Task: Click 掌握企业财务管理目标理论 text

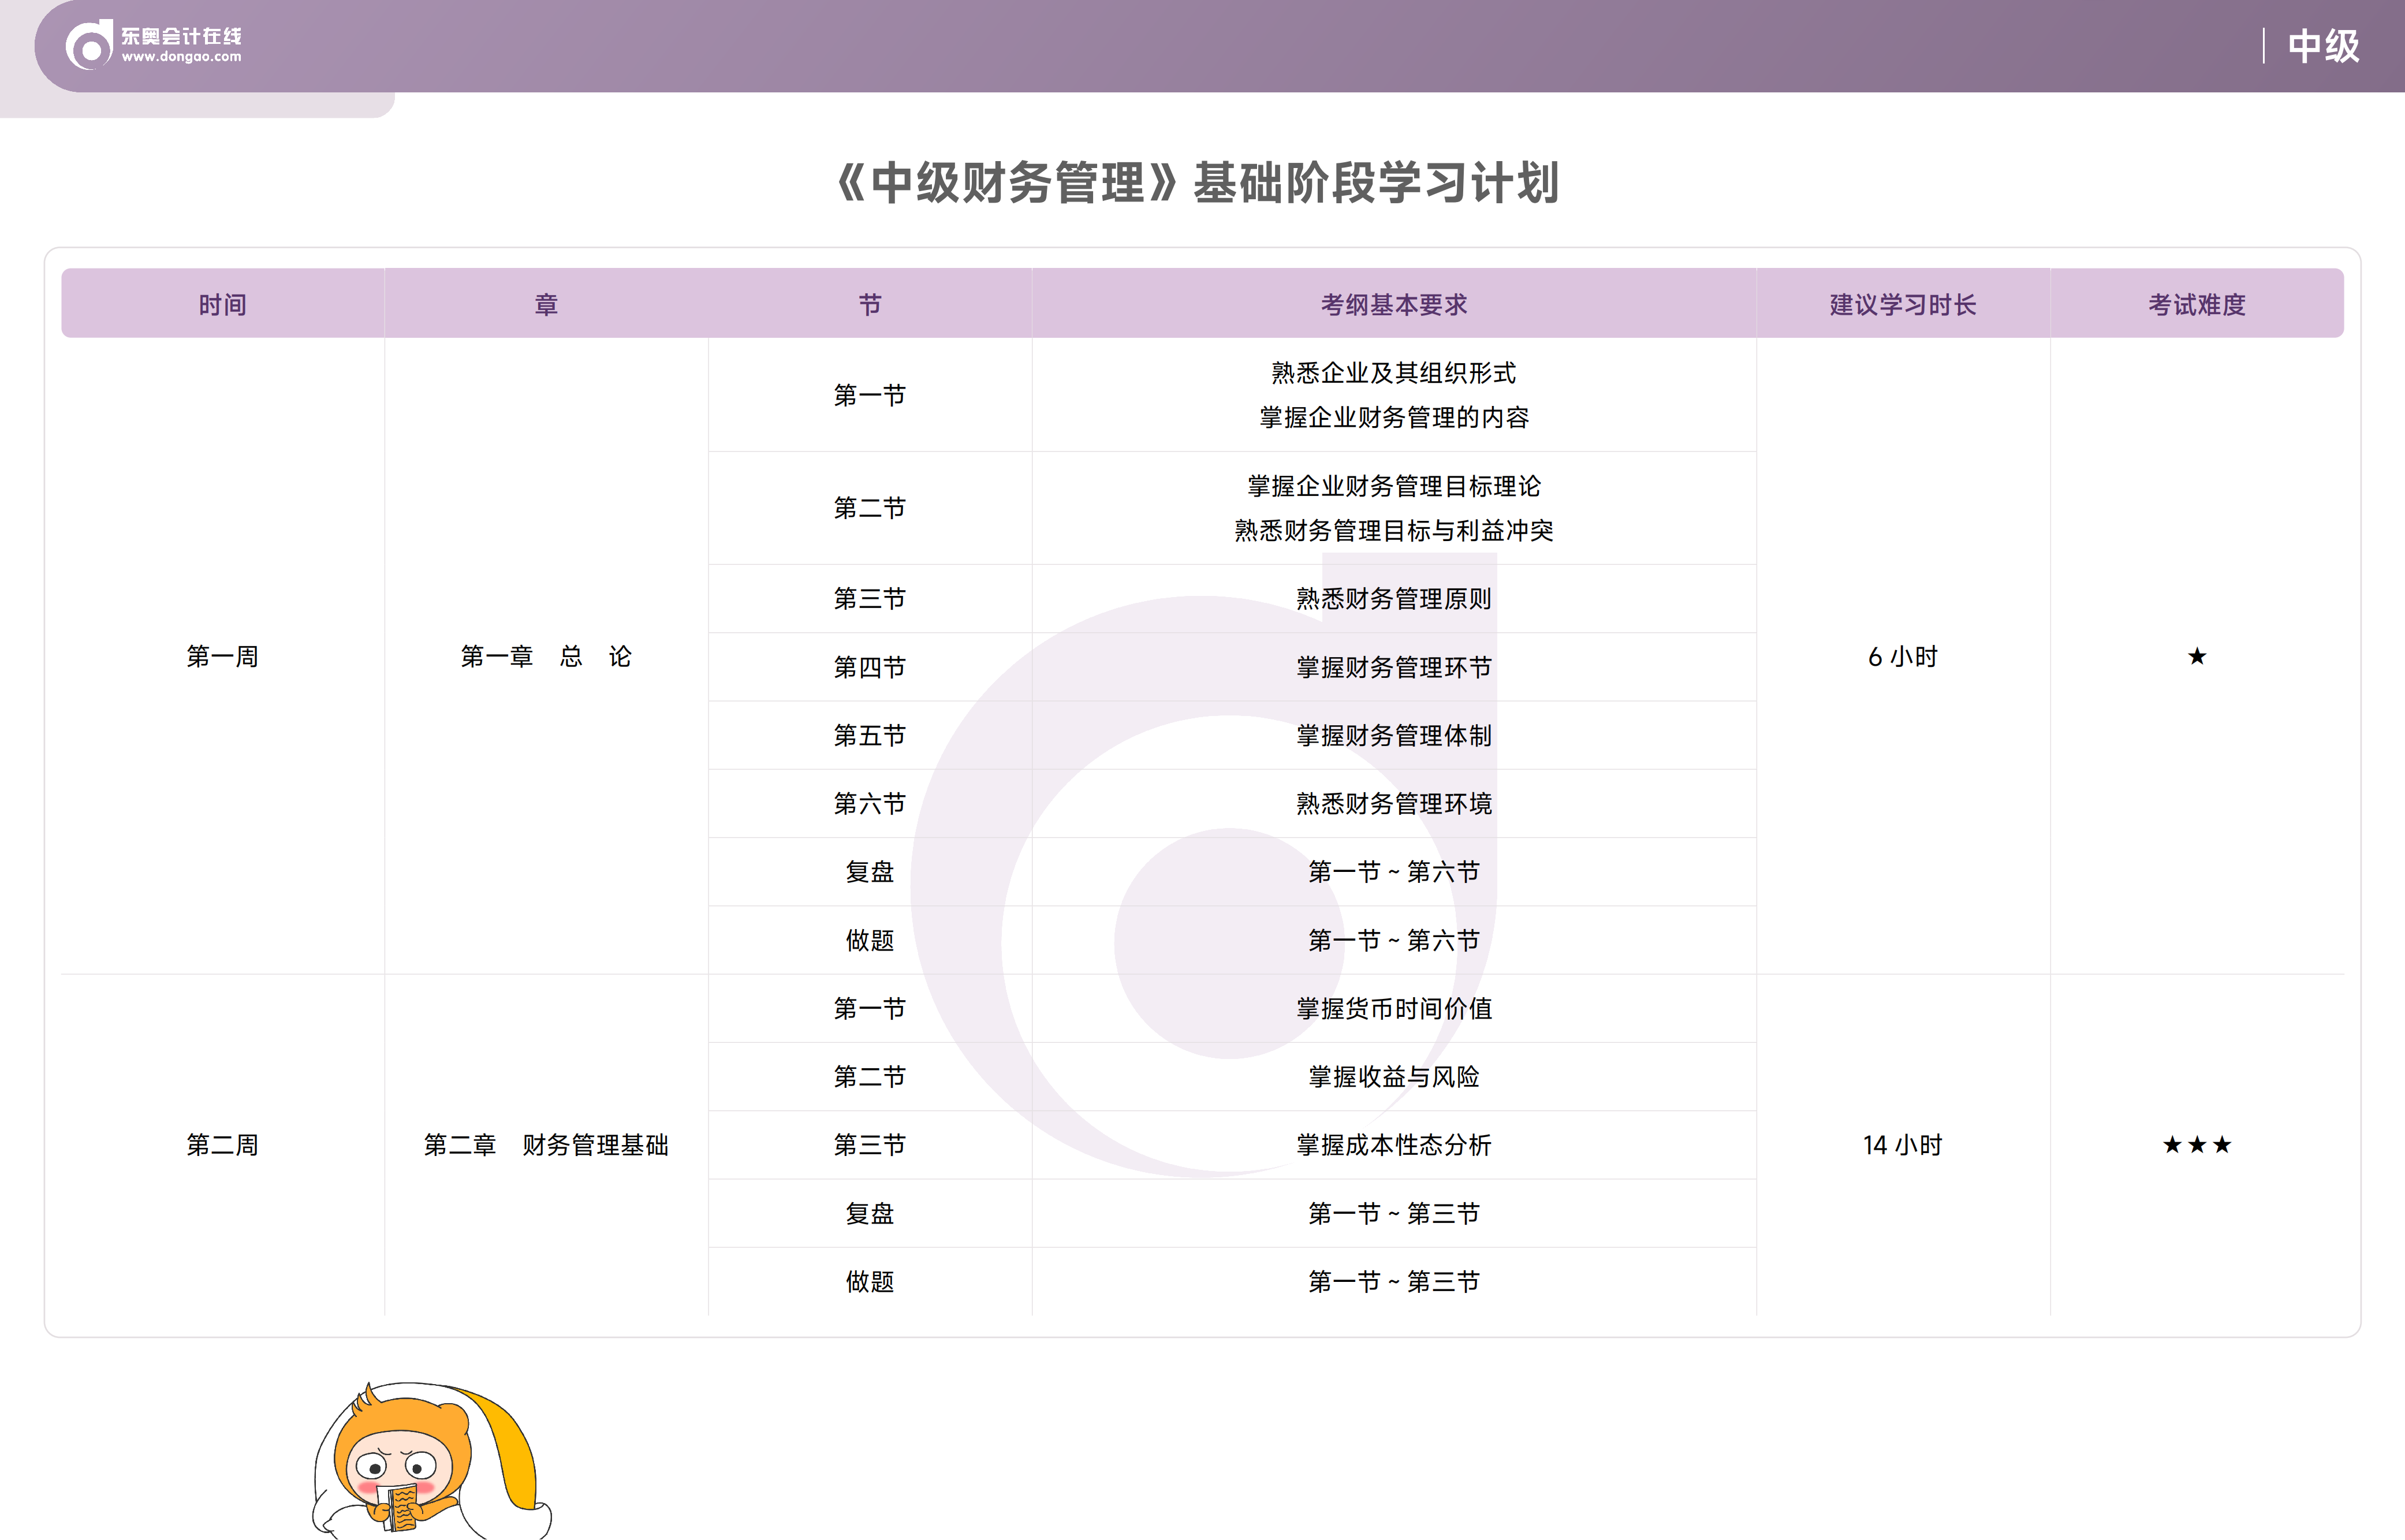Action: (x=1394, y=486)
